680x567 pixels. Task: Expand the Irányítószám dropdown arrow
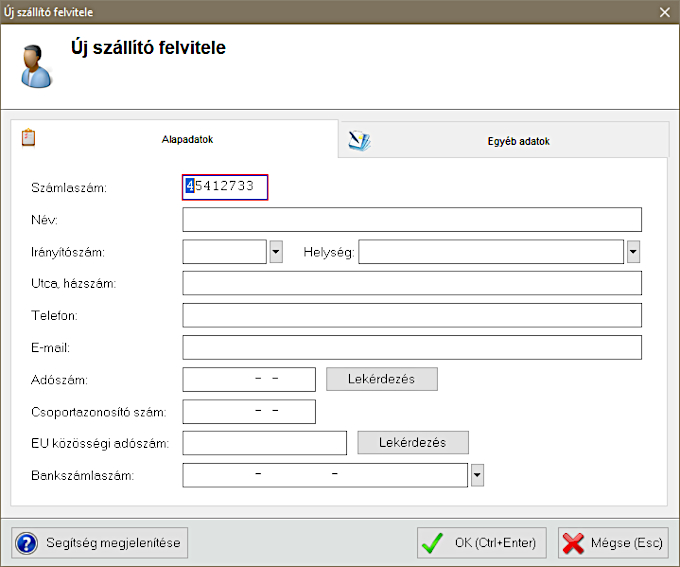pyautogui.click(x=276, y=252)
